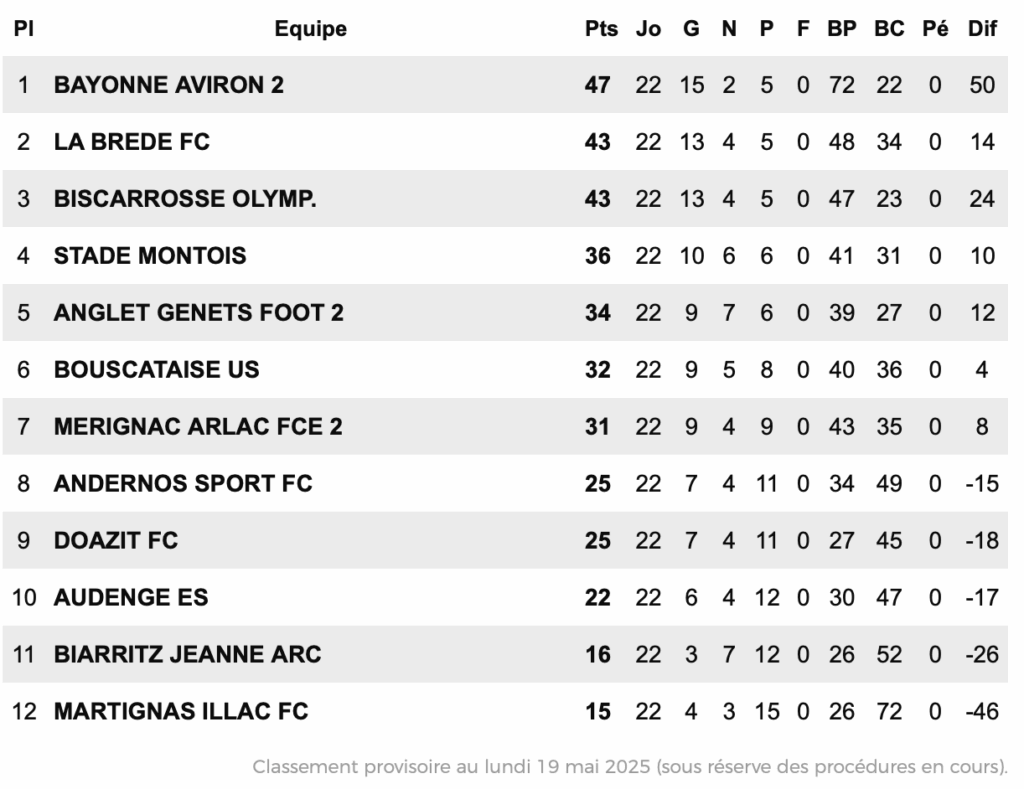Click the ANDERNOS SPORT FC team name
Viewport: 1024px width, 789px height.
click(183, 483)
